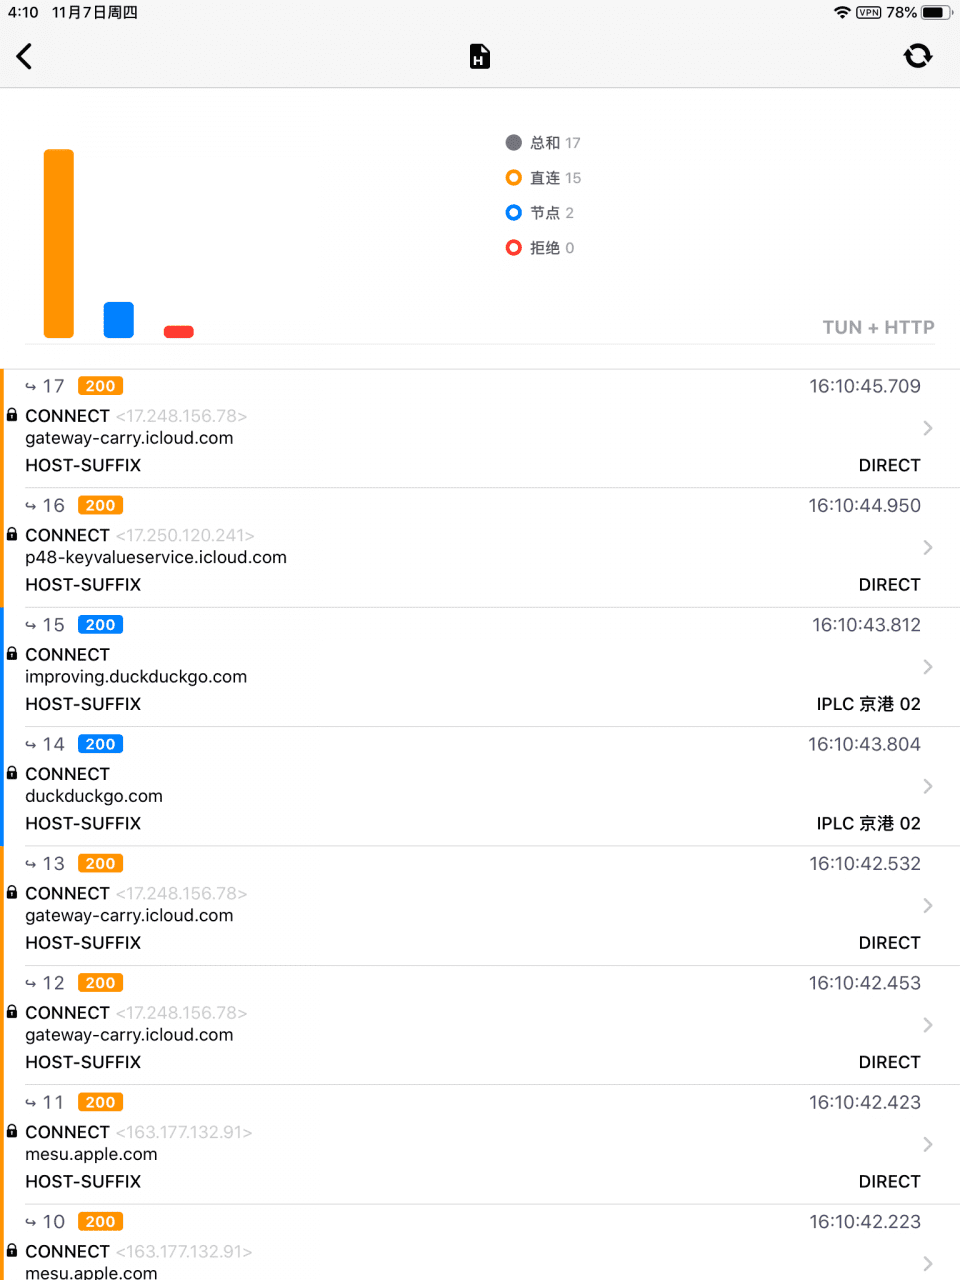
Task: Open the p48-keyvalueservice.icloud.com request details
Action: 928,547
